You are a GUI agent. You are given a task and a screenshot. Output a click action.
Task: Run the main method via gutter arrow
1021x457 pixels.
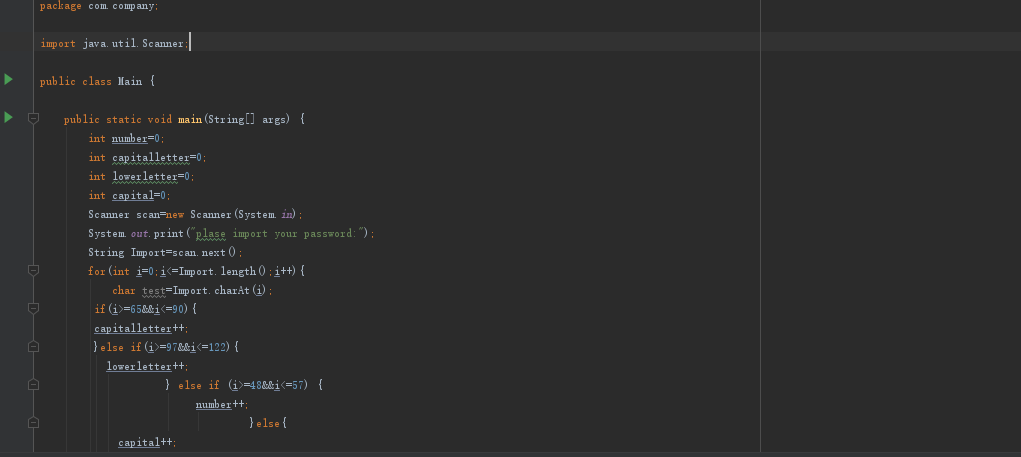coord(8,117)
